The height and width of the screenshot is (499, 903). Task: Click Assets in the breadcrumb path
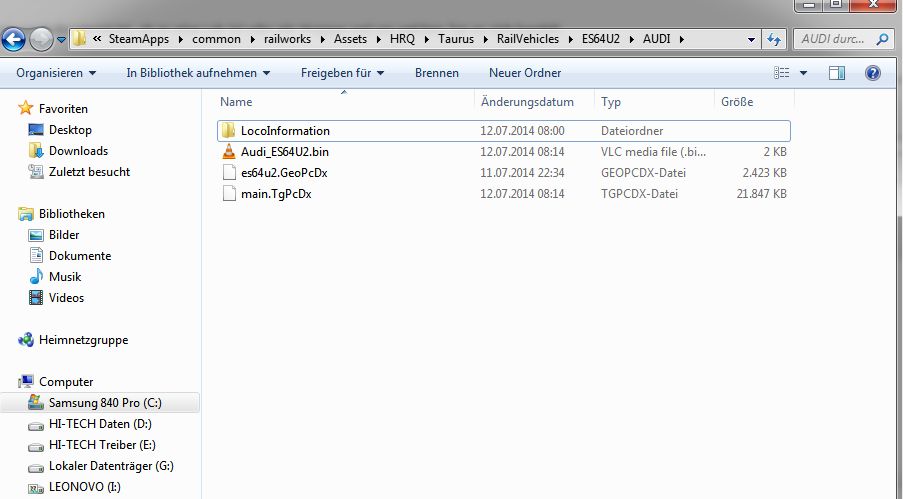point(350,39)
